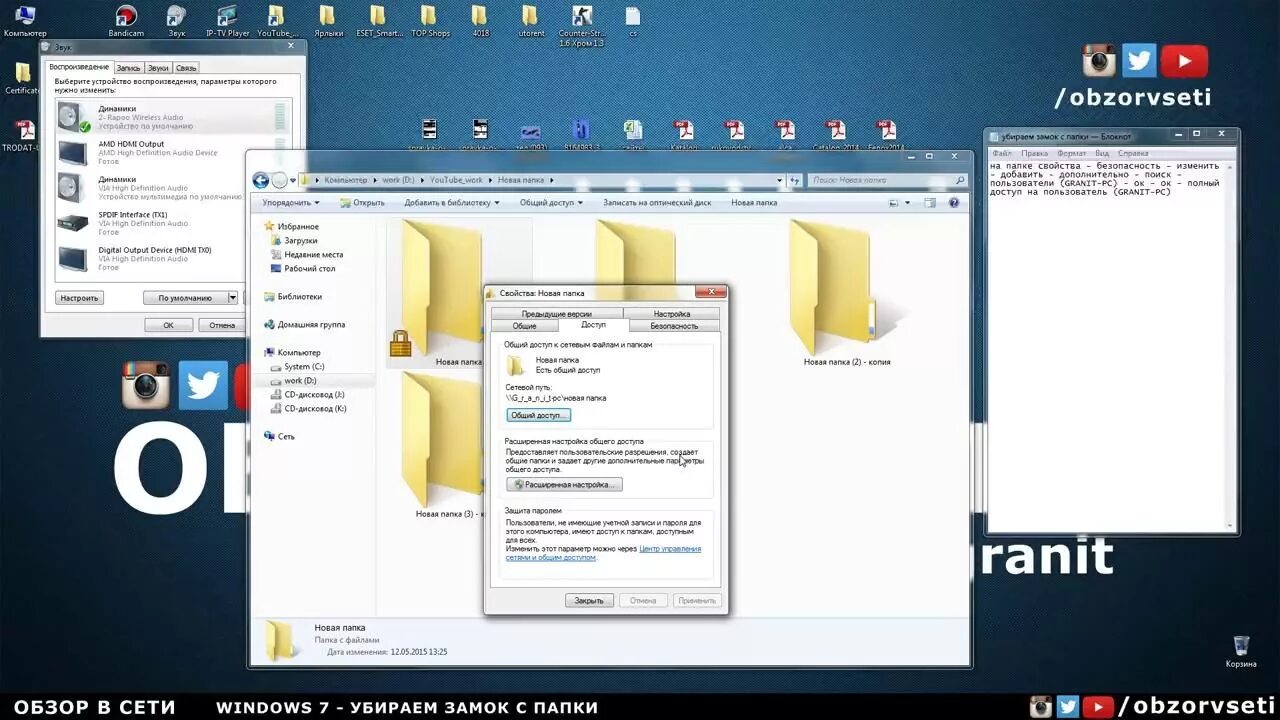
Task: Select the Компьютер desktop icon
Action: 25,20
